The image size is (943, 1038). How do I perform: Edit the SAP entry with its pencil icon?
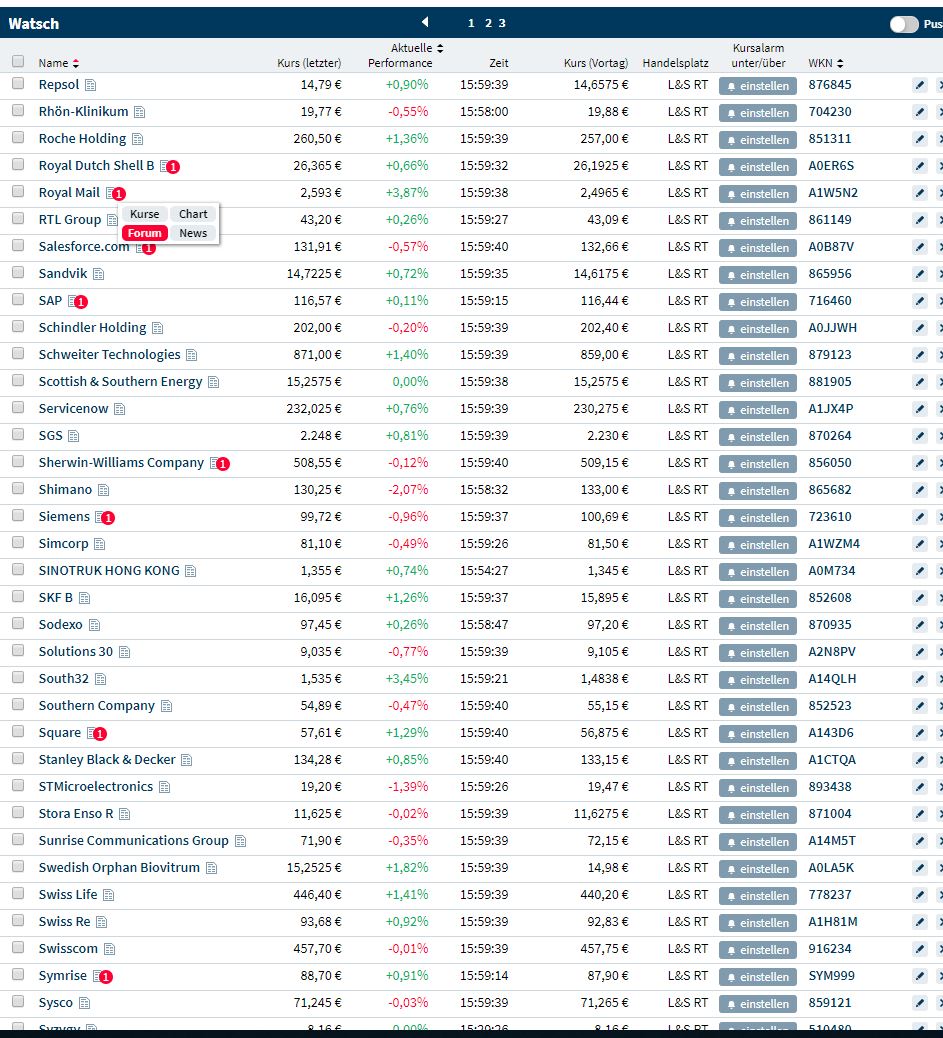coord(920,301)
